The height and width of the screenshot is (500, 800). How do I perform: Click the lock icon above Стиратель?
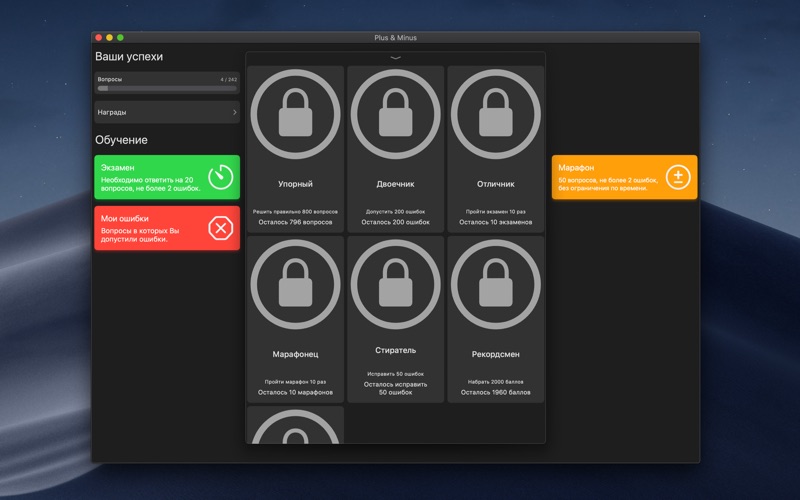point(395,284)
